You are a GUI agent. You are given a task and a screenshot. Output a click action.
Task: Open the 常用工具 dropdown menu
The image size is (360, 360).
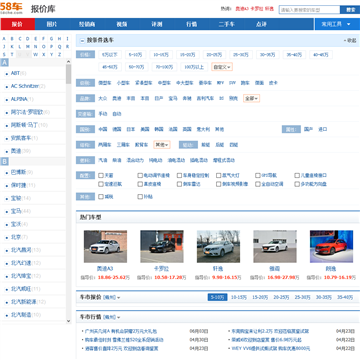336,24
